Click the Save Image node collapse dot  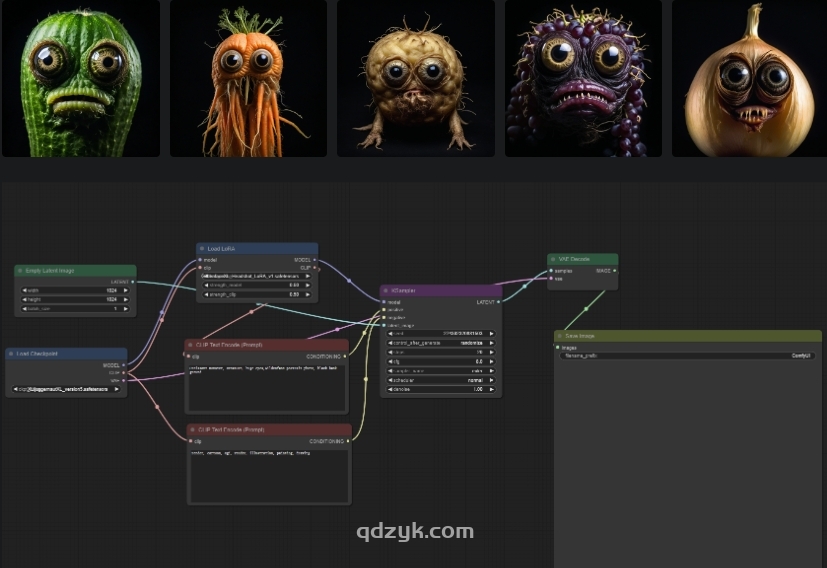pyautogui.click(x=560, y=337)
